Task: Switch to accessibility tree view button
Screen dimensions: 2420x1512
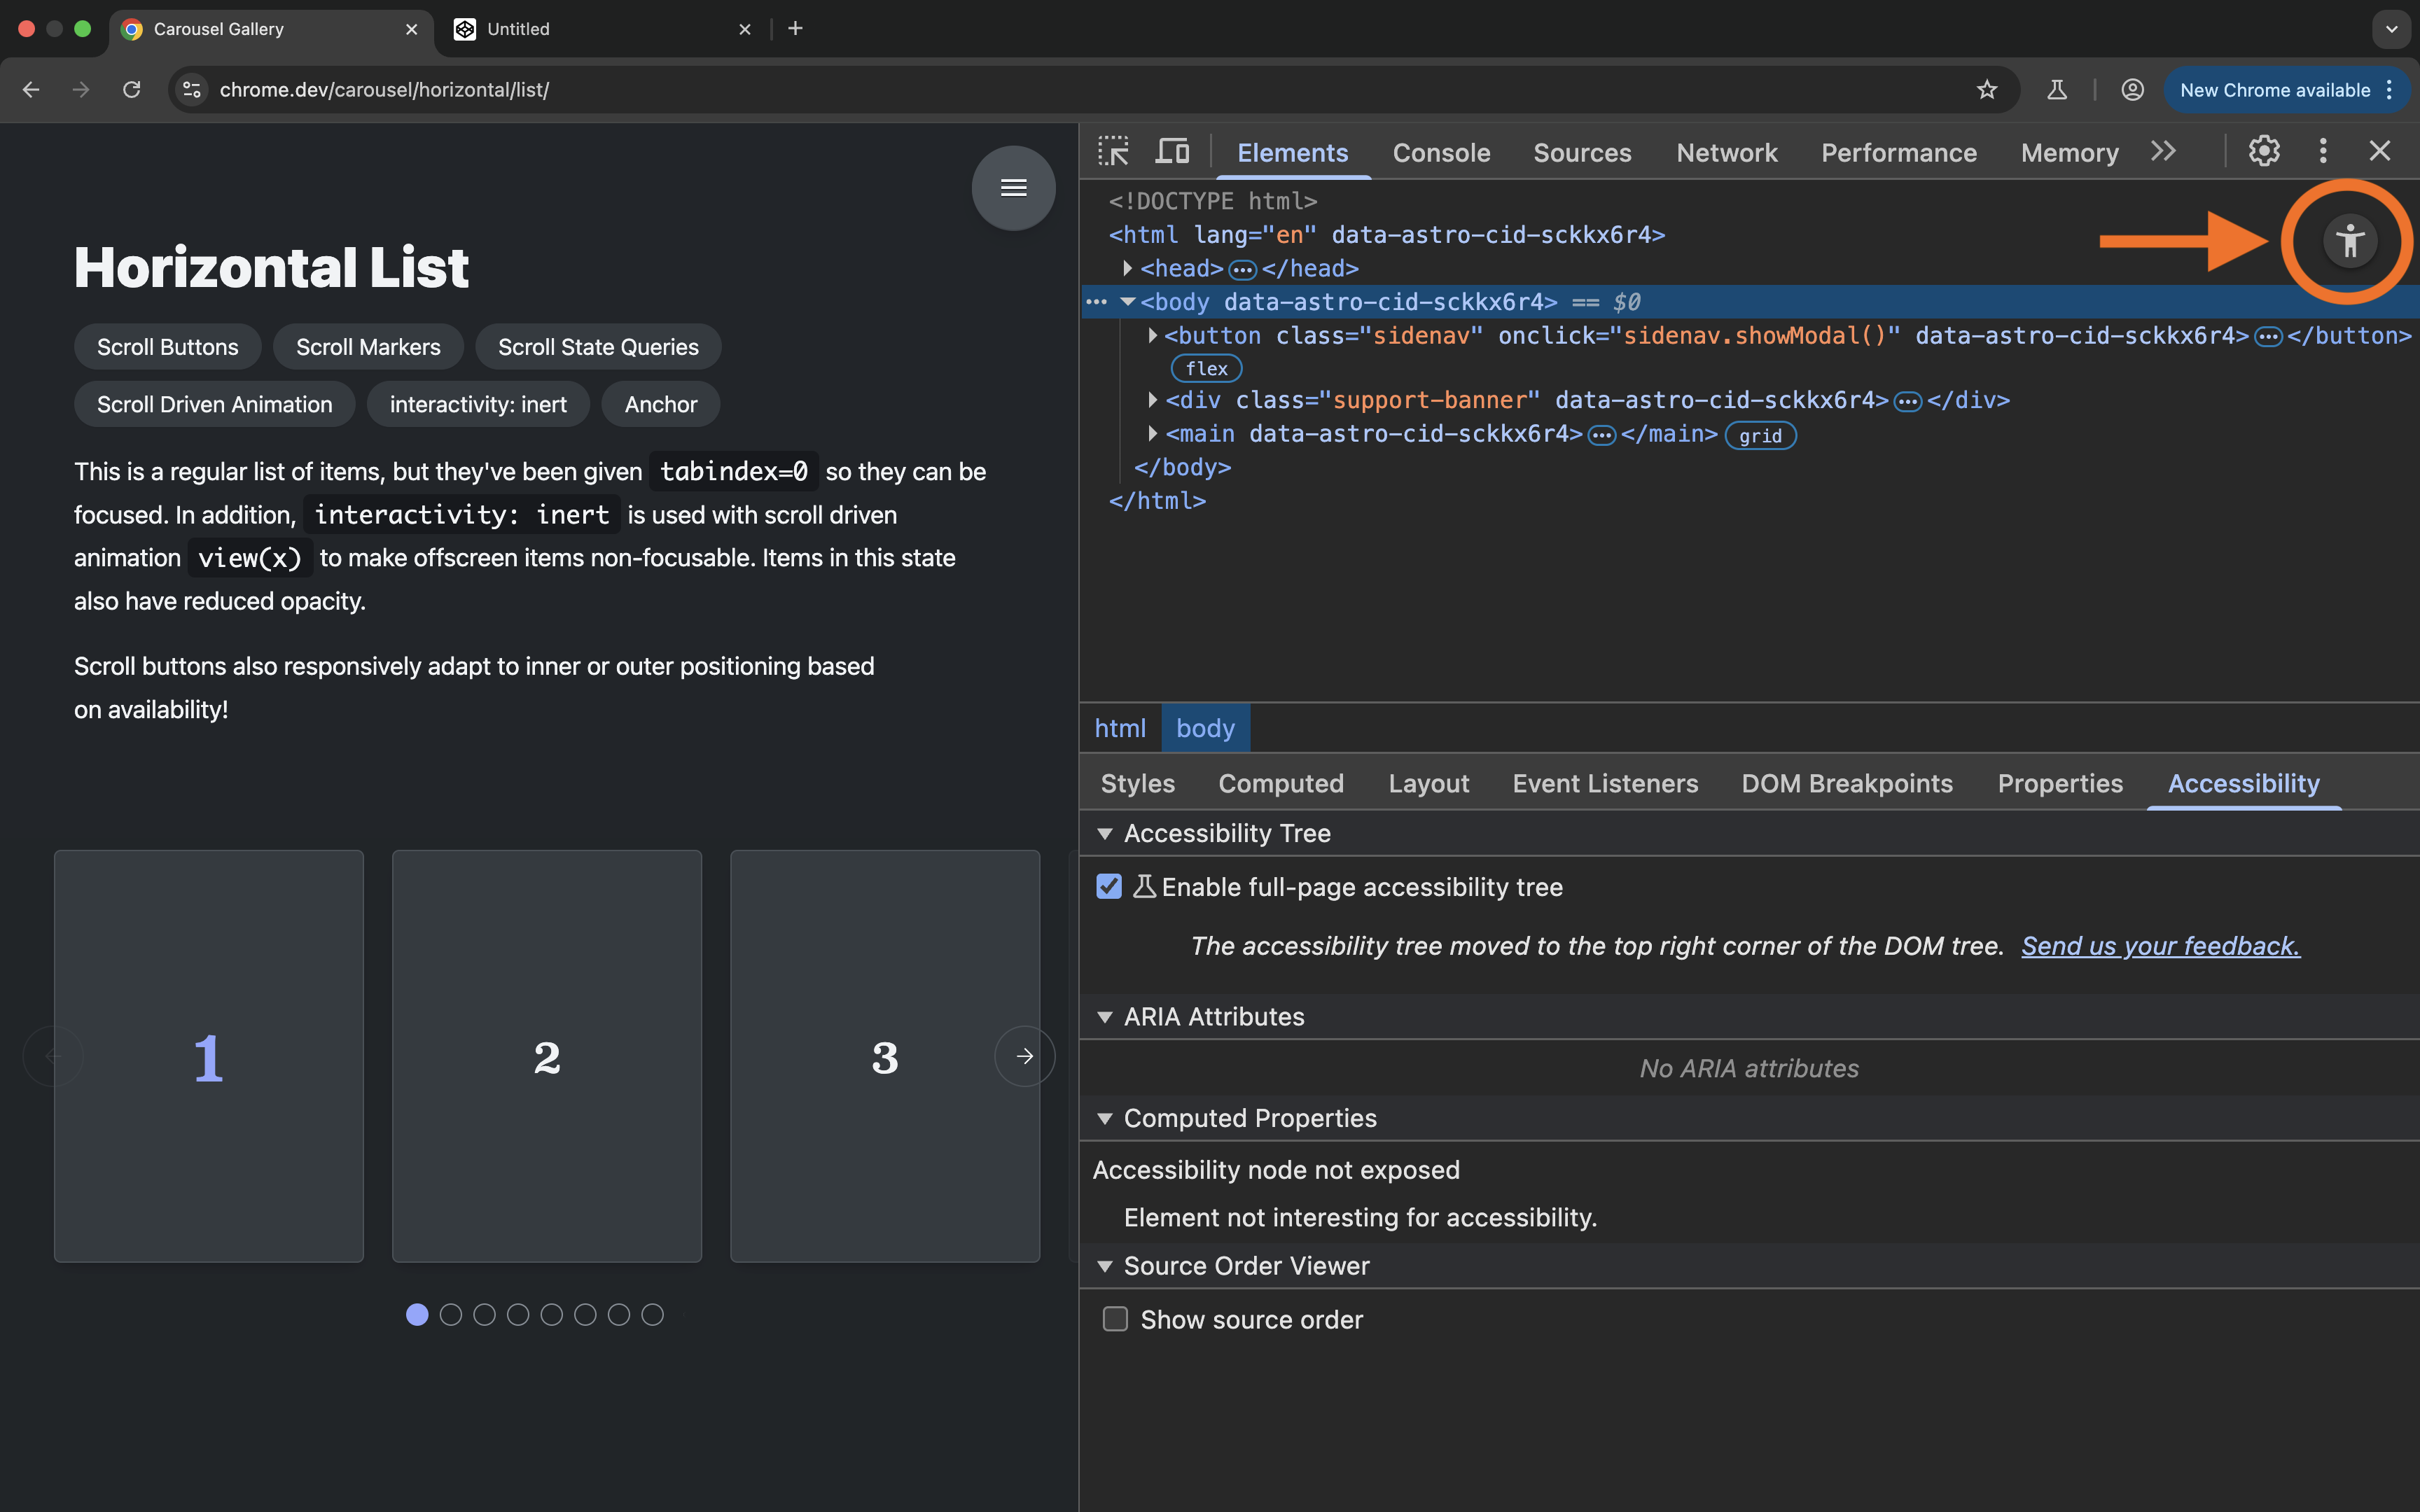Action: [x=2350, y=241]
